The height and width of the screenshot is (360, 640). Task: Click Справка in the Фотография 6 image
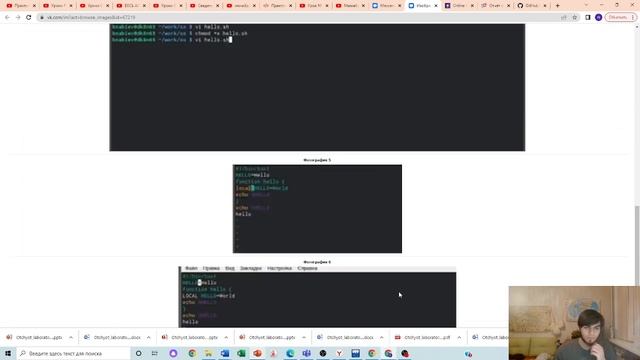pos(307,269)
